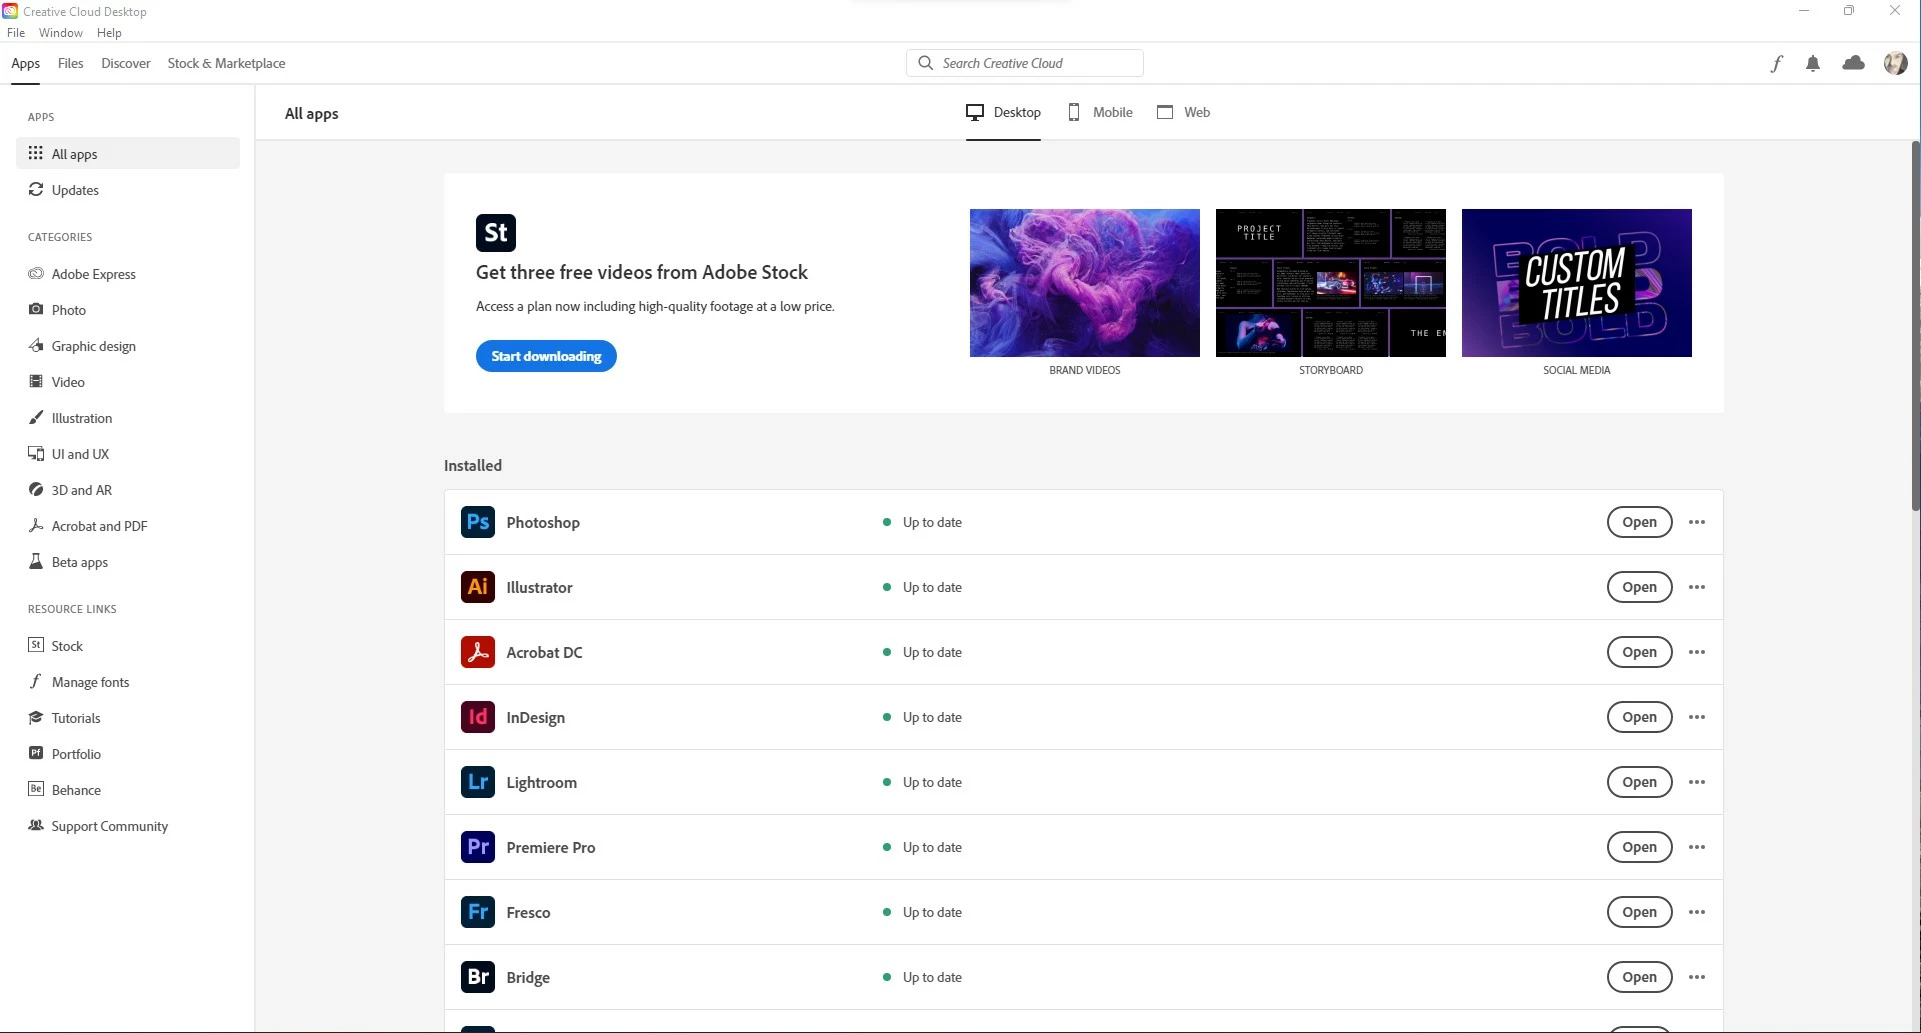Open Bridge with its Open button
This screenshot has width=1921, height=1033.
(x=1639, y=977)
